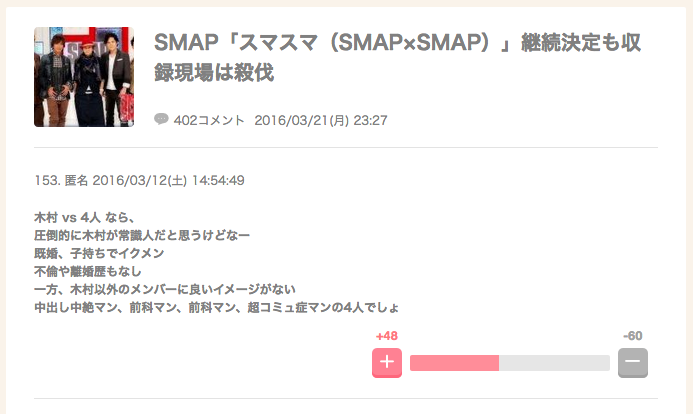Click the 匿名 commenter name
Image resolution: width=693 pixels, height=414 pixels.
pyautogui.click(x=76, y=180)
